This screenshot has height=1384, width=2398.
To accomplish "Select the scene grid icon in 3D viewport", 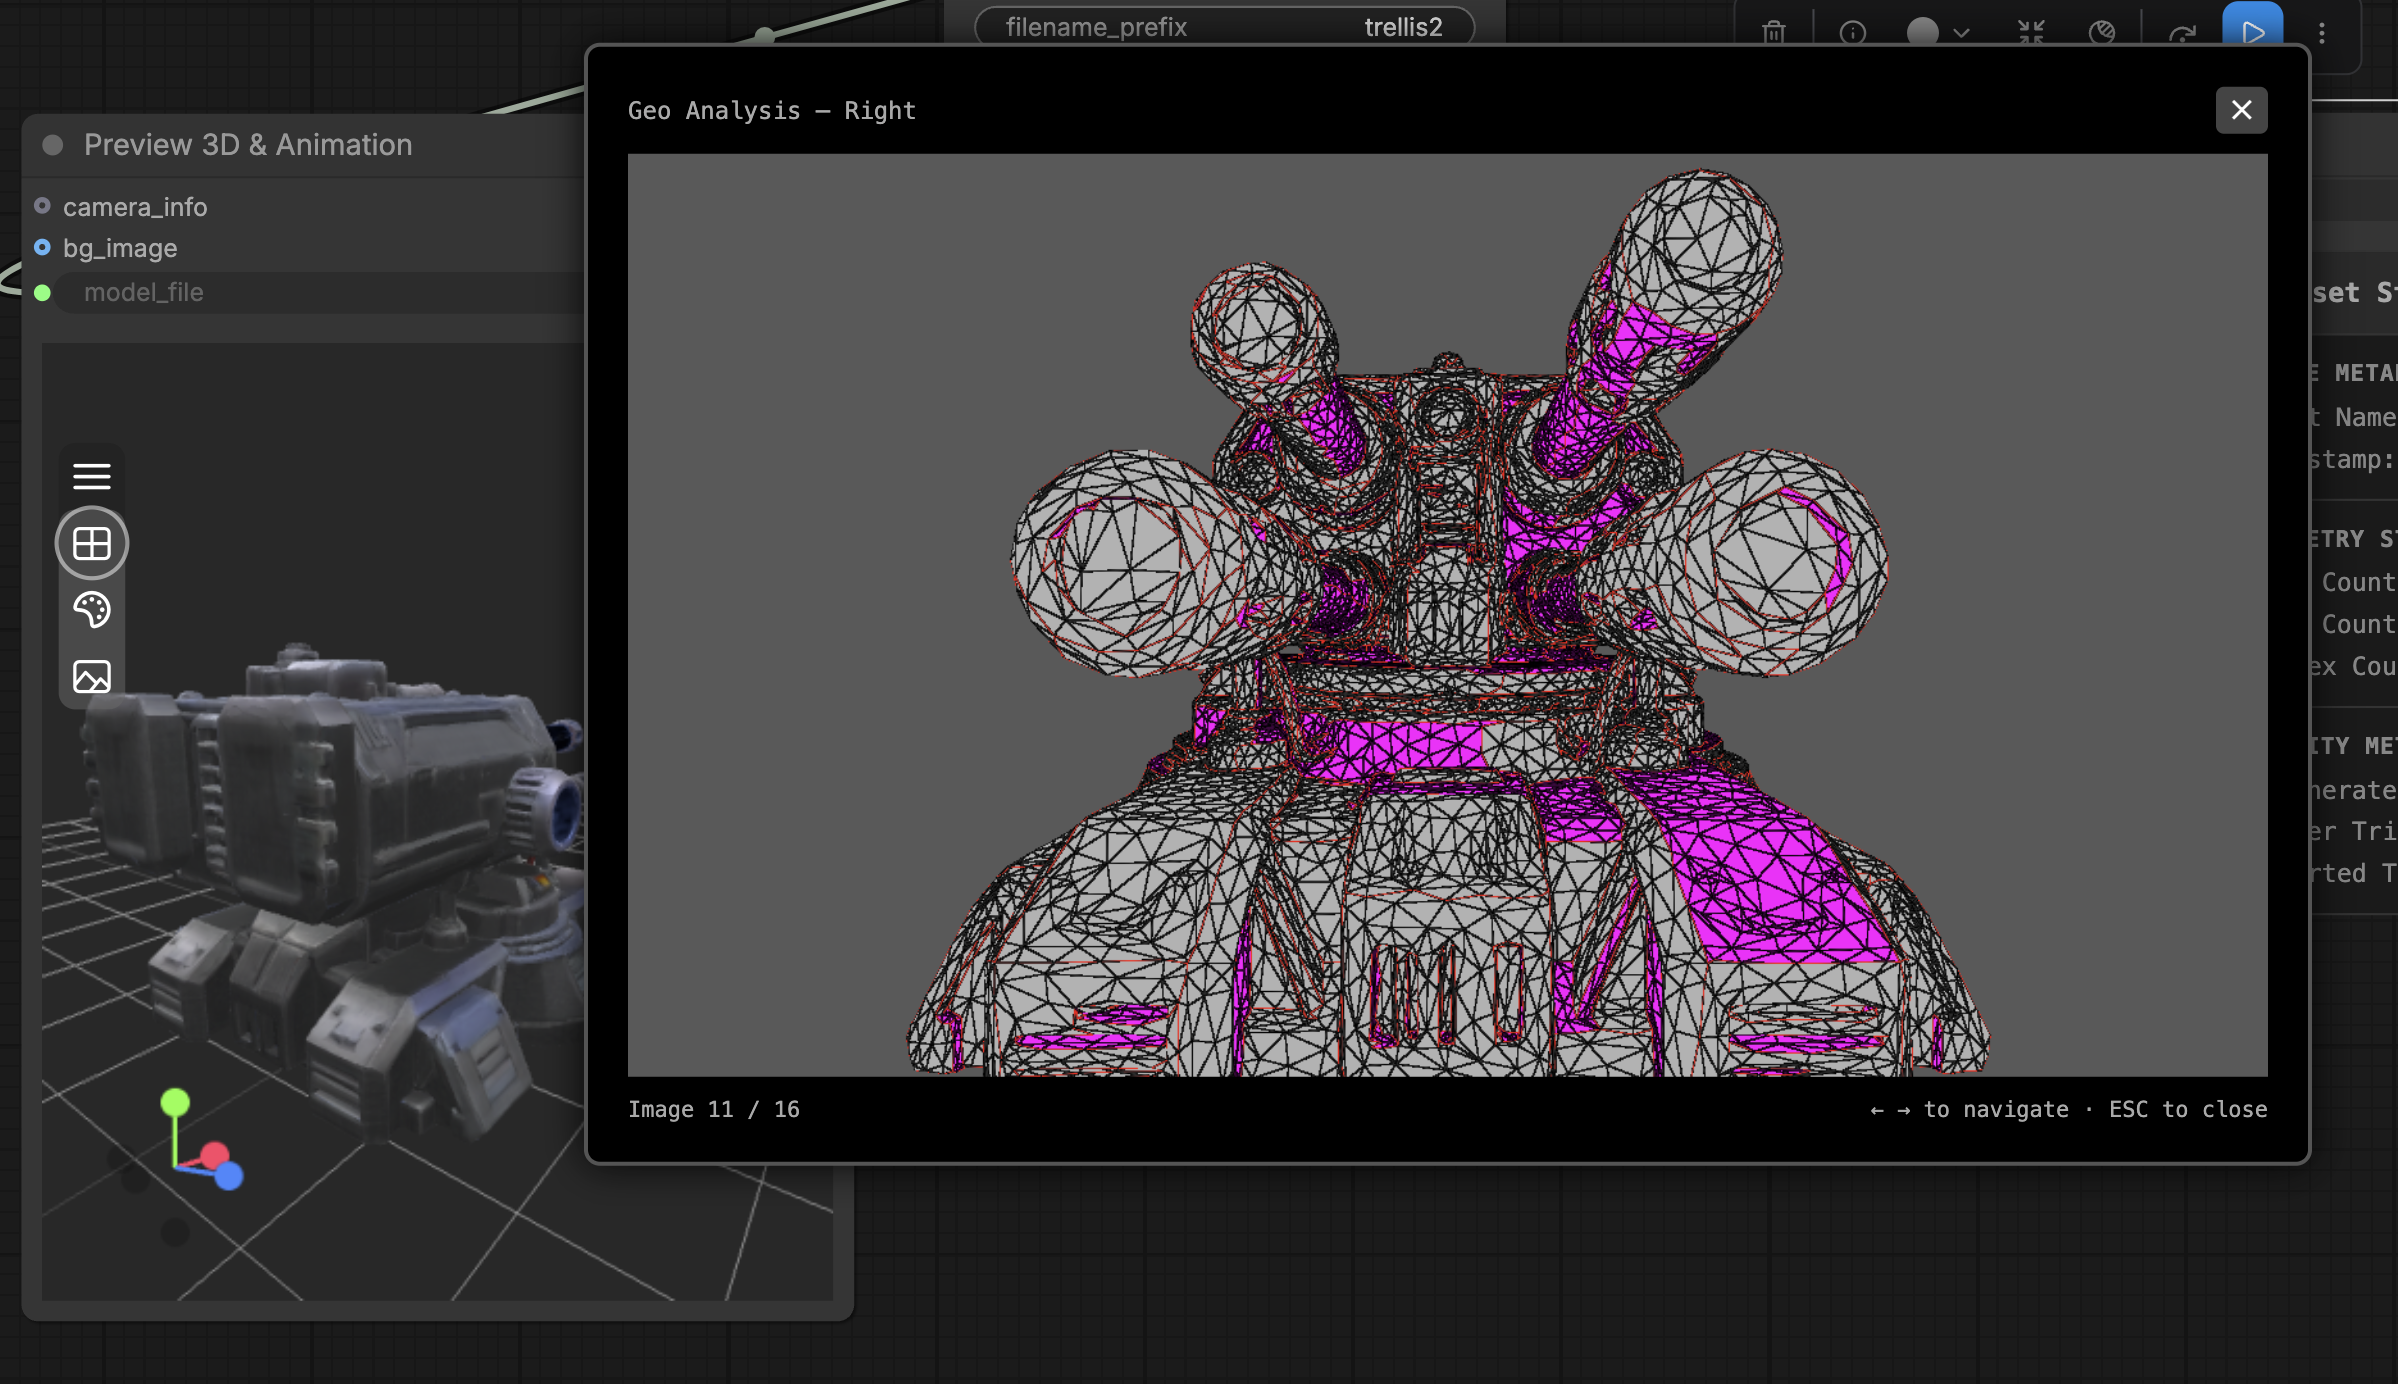I will coord(92,543).
